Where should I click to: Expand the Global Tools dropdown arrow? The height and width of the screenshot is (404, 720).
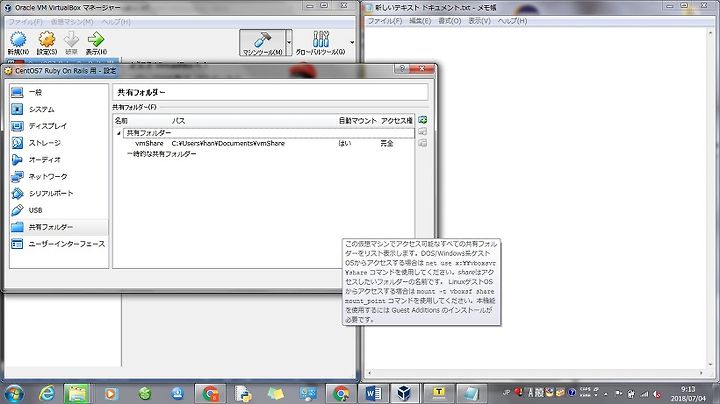(x=352, y=43)
